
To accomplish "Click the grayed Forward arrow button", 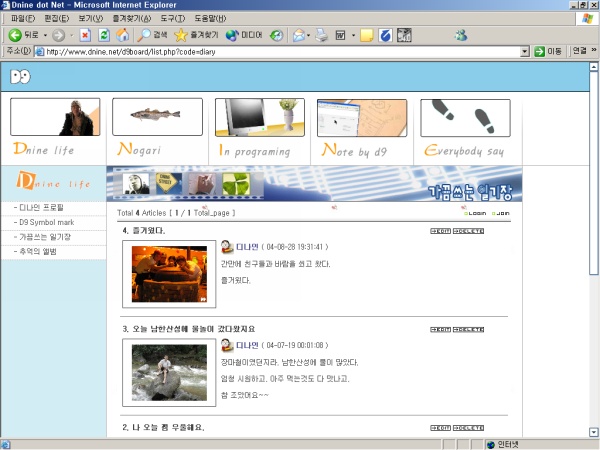I will pos(59,35).
